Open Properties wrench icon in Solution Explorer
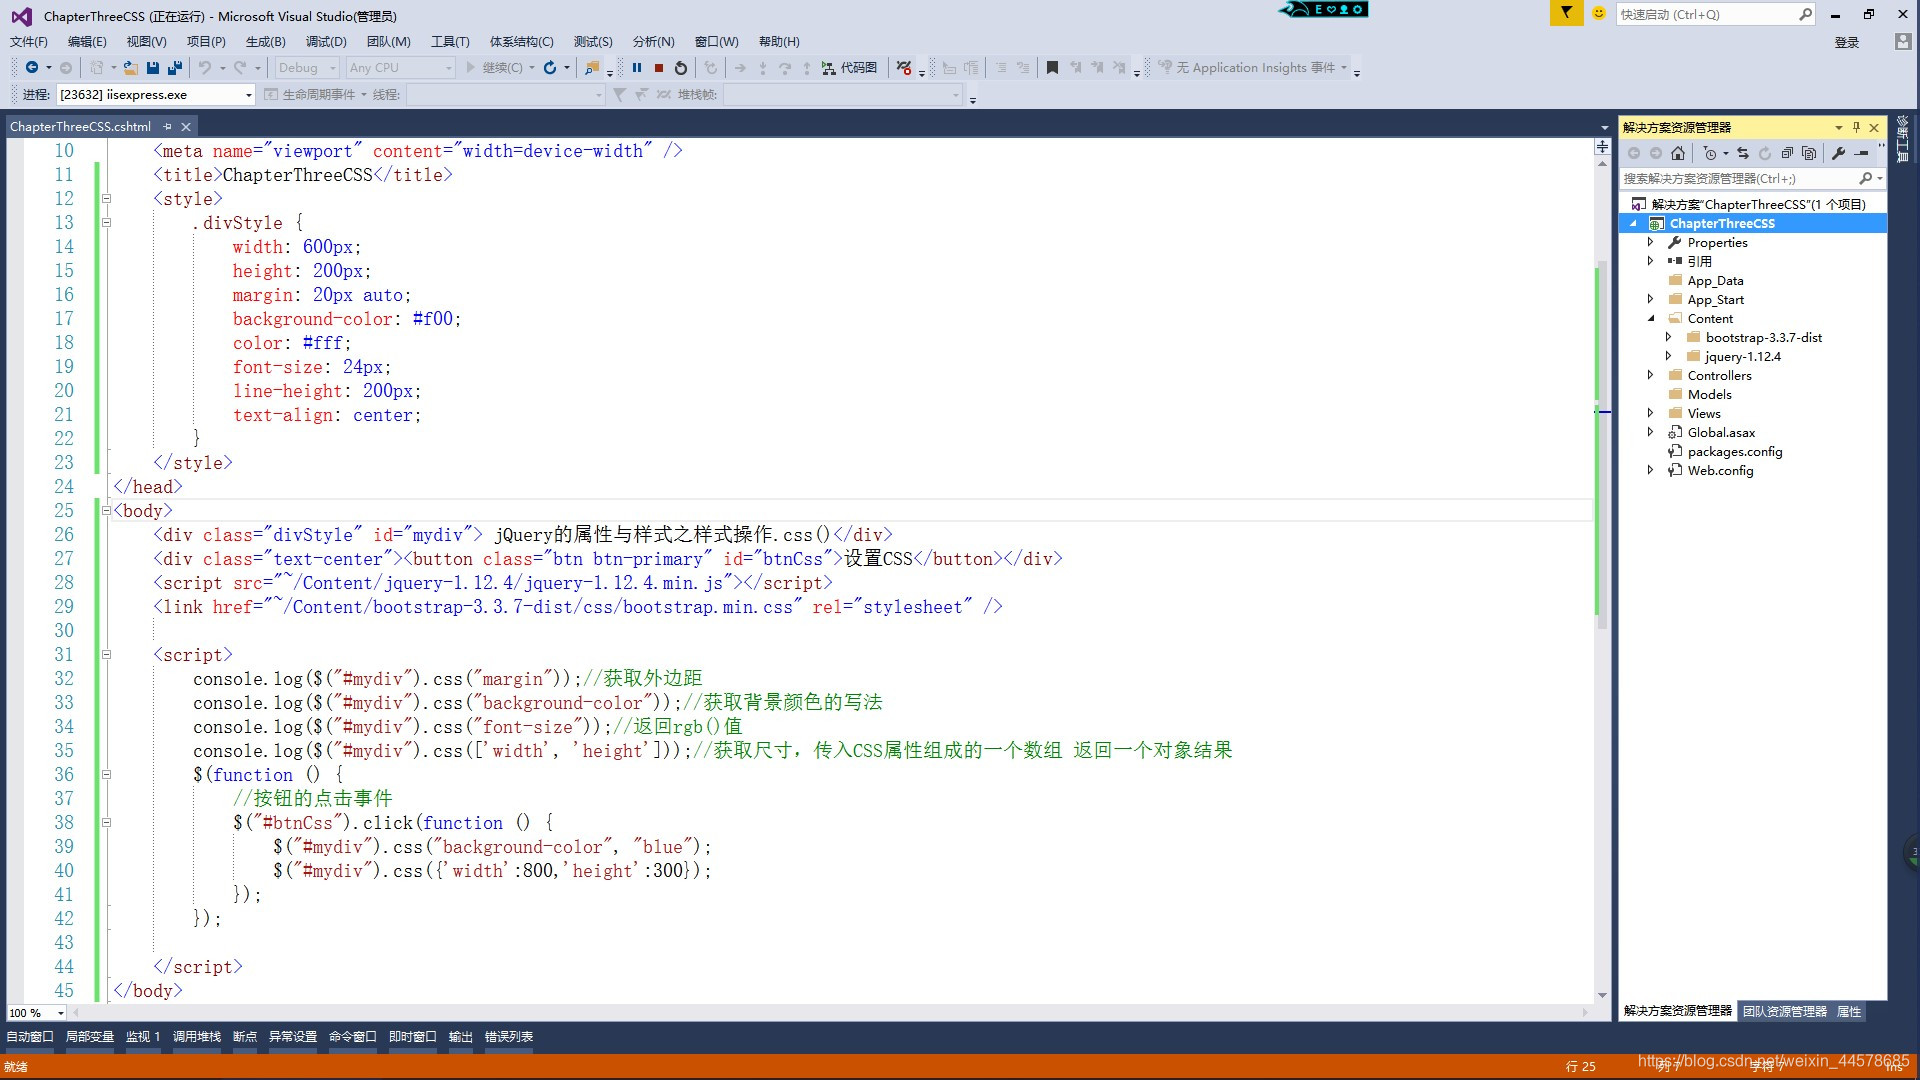This screenshot has height=1080, width=1920. point(1838,153)
